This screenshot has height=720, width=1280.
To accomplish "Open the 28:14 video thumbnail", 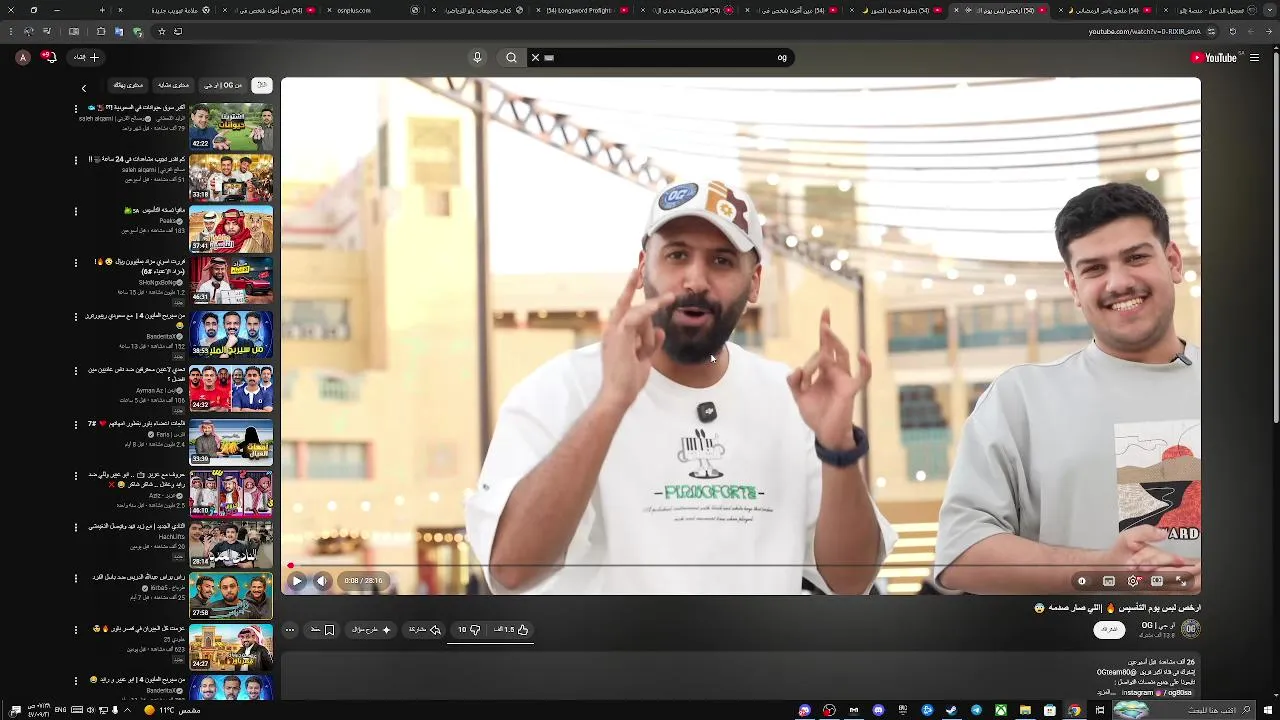I will point(231,545).
